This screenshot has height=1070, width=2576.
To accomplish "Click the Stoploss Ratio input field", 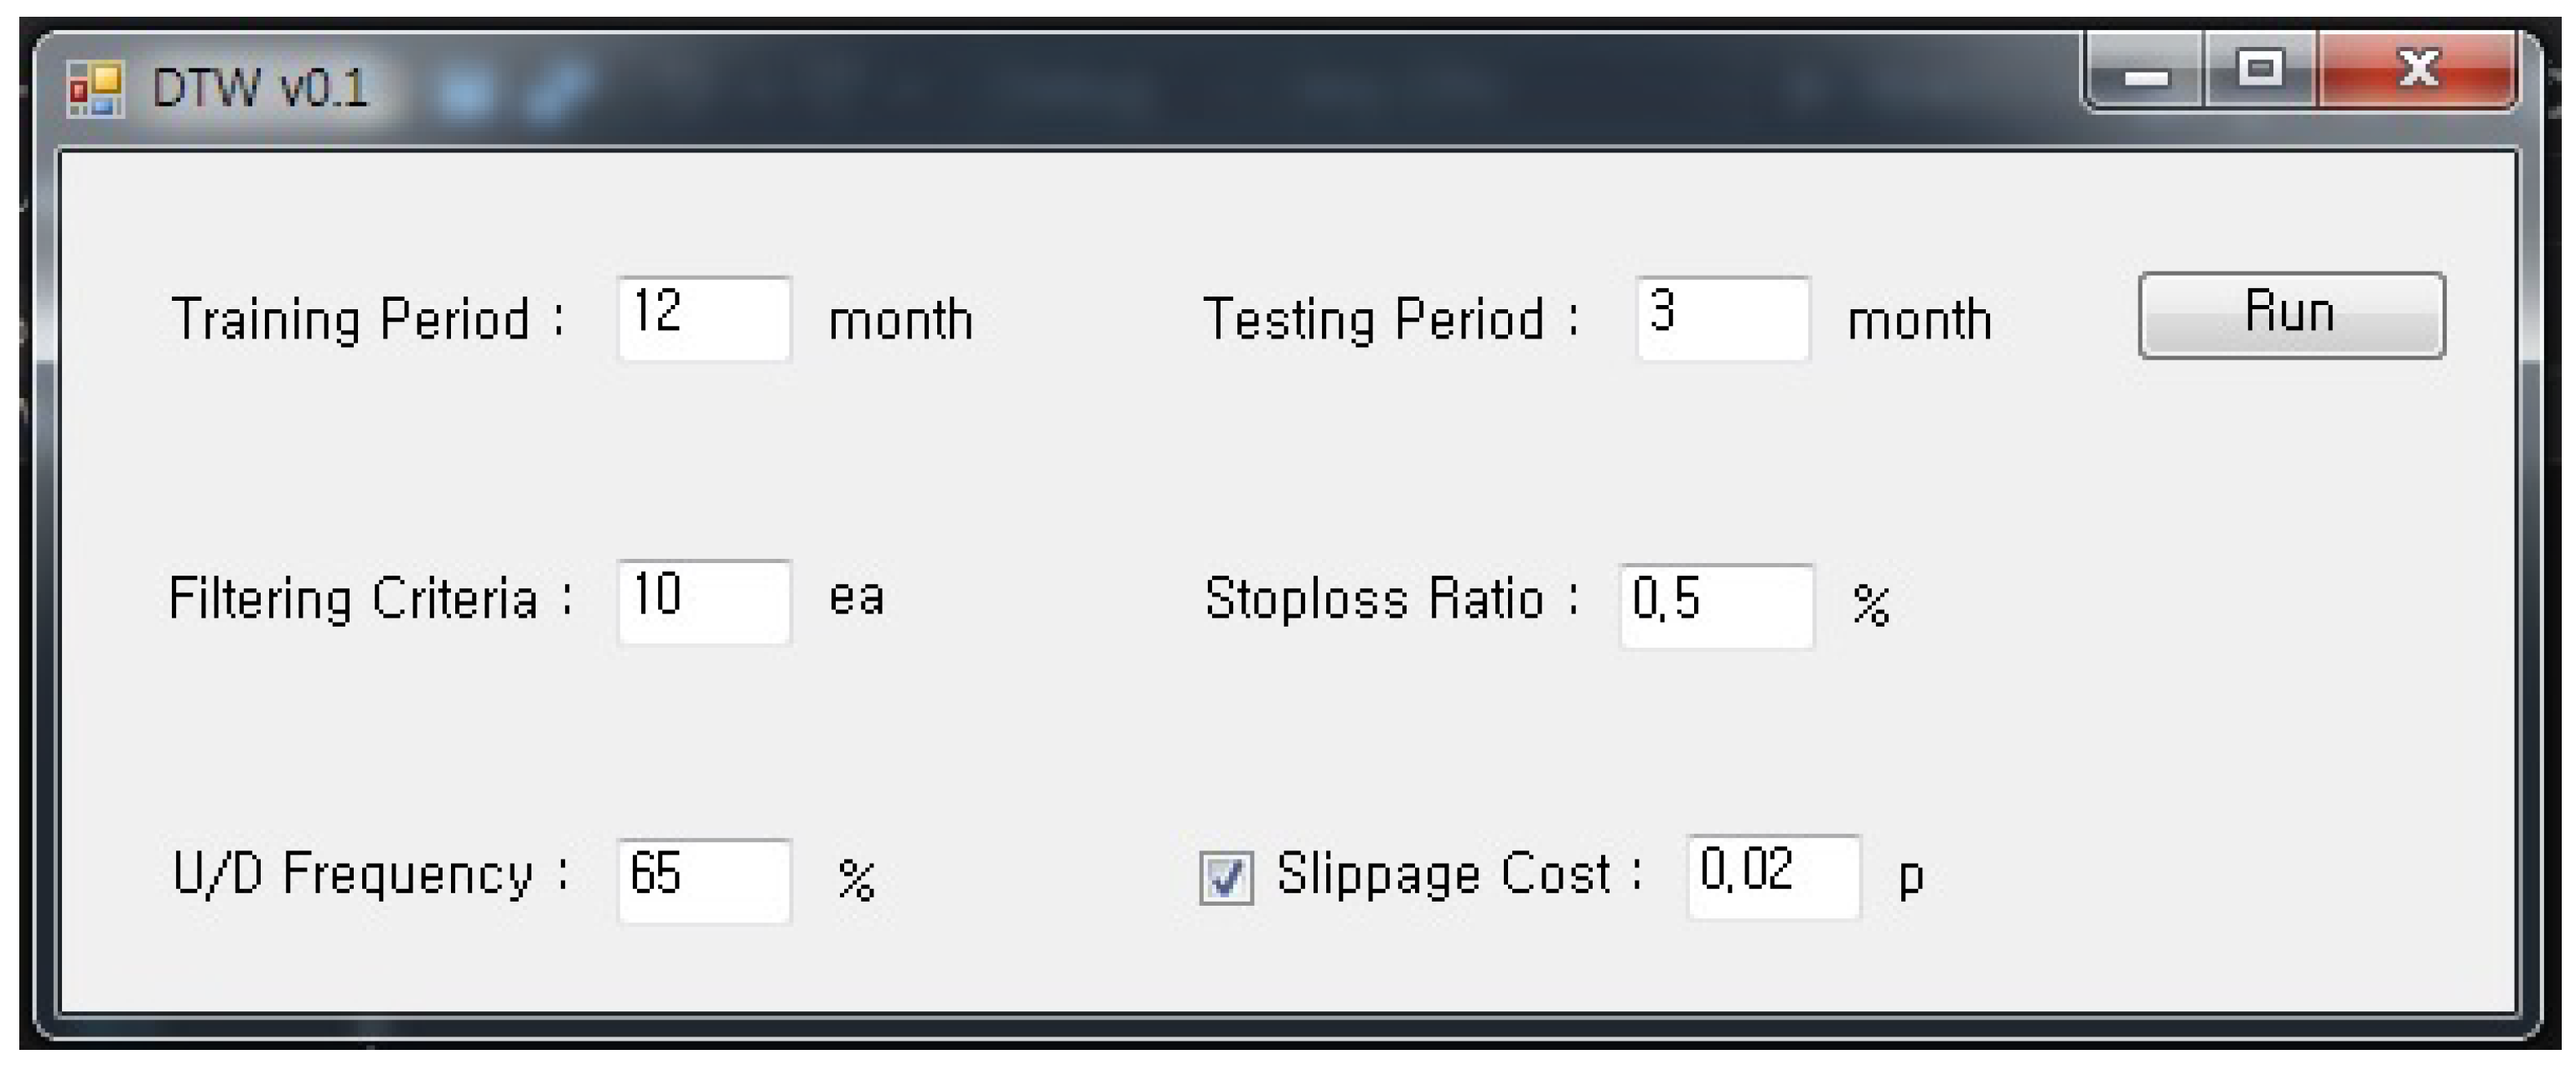I will [x=1716, y=605].
